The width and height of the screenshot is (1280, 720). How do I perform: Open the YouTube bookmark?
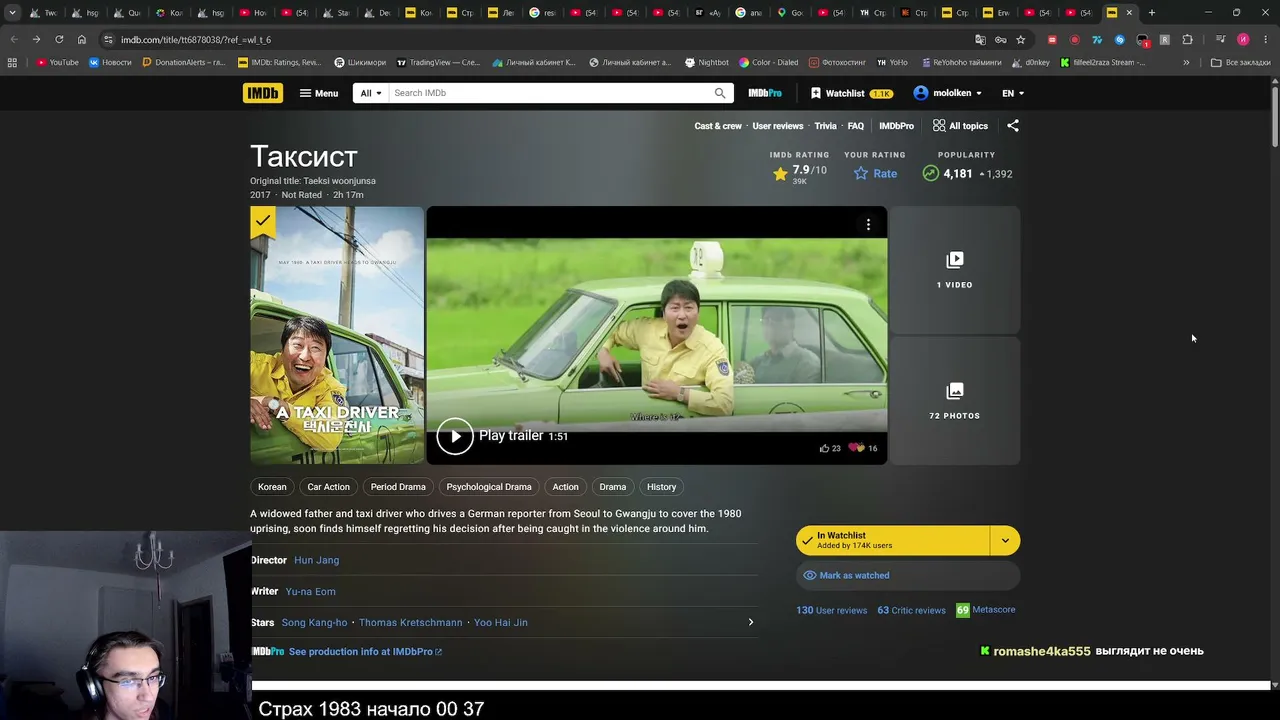point(57,62)
